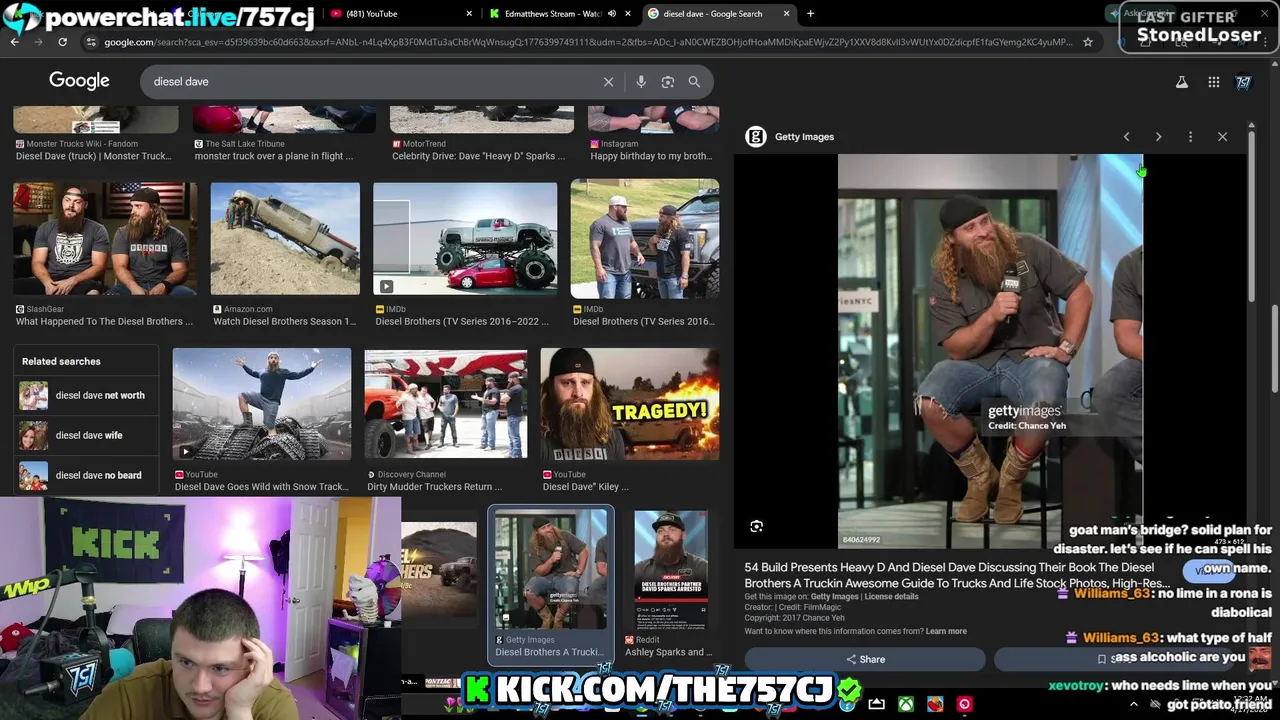Close the Getty Images preview panel

1222,137
